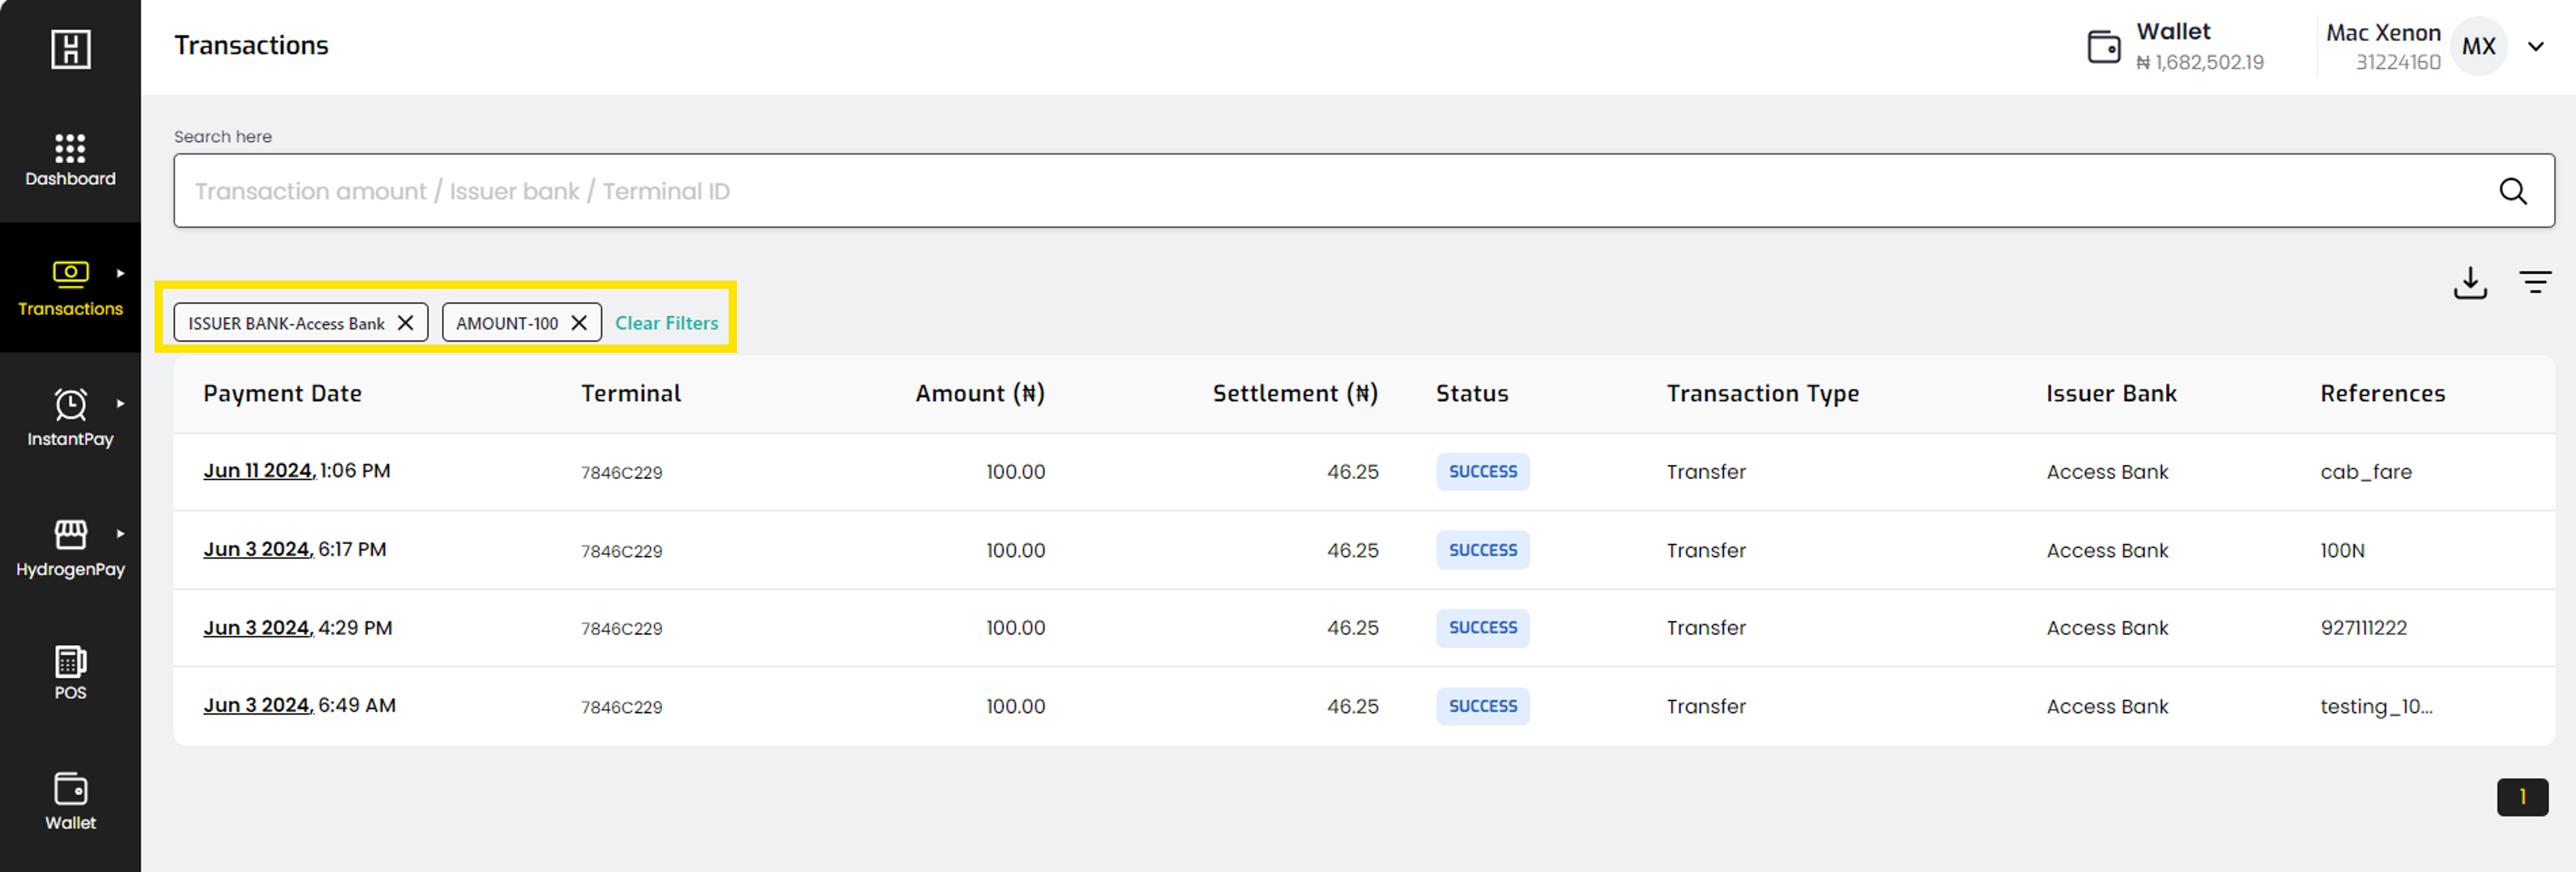Click the Transactions menu label
The image size is (2576, 872).
pyautogui.click(x=70, y=309)
